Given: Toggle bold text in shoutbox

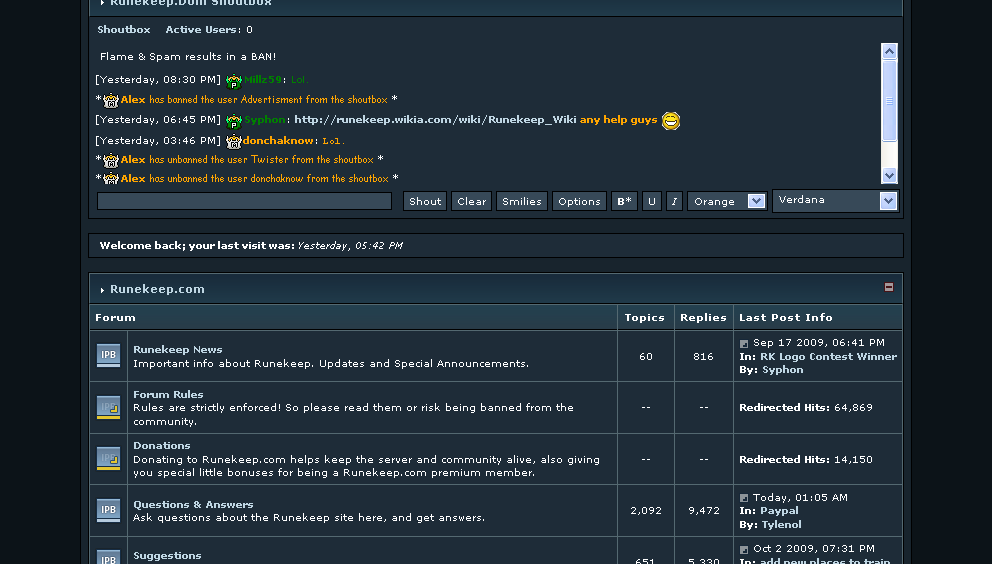Looking at the screenshot, I should tap(624, 201).
